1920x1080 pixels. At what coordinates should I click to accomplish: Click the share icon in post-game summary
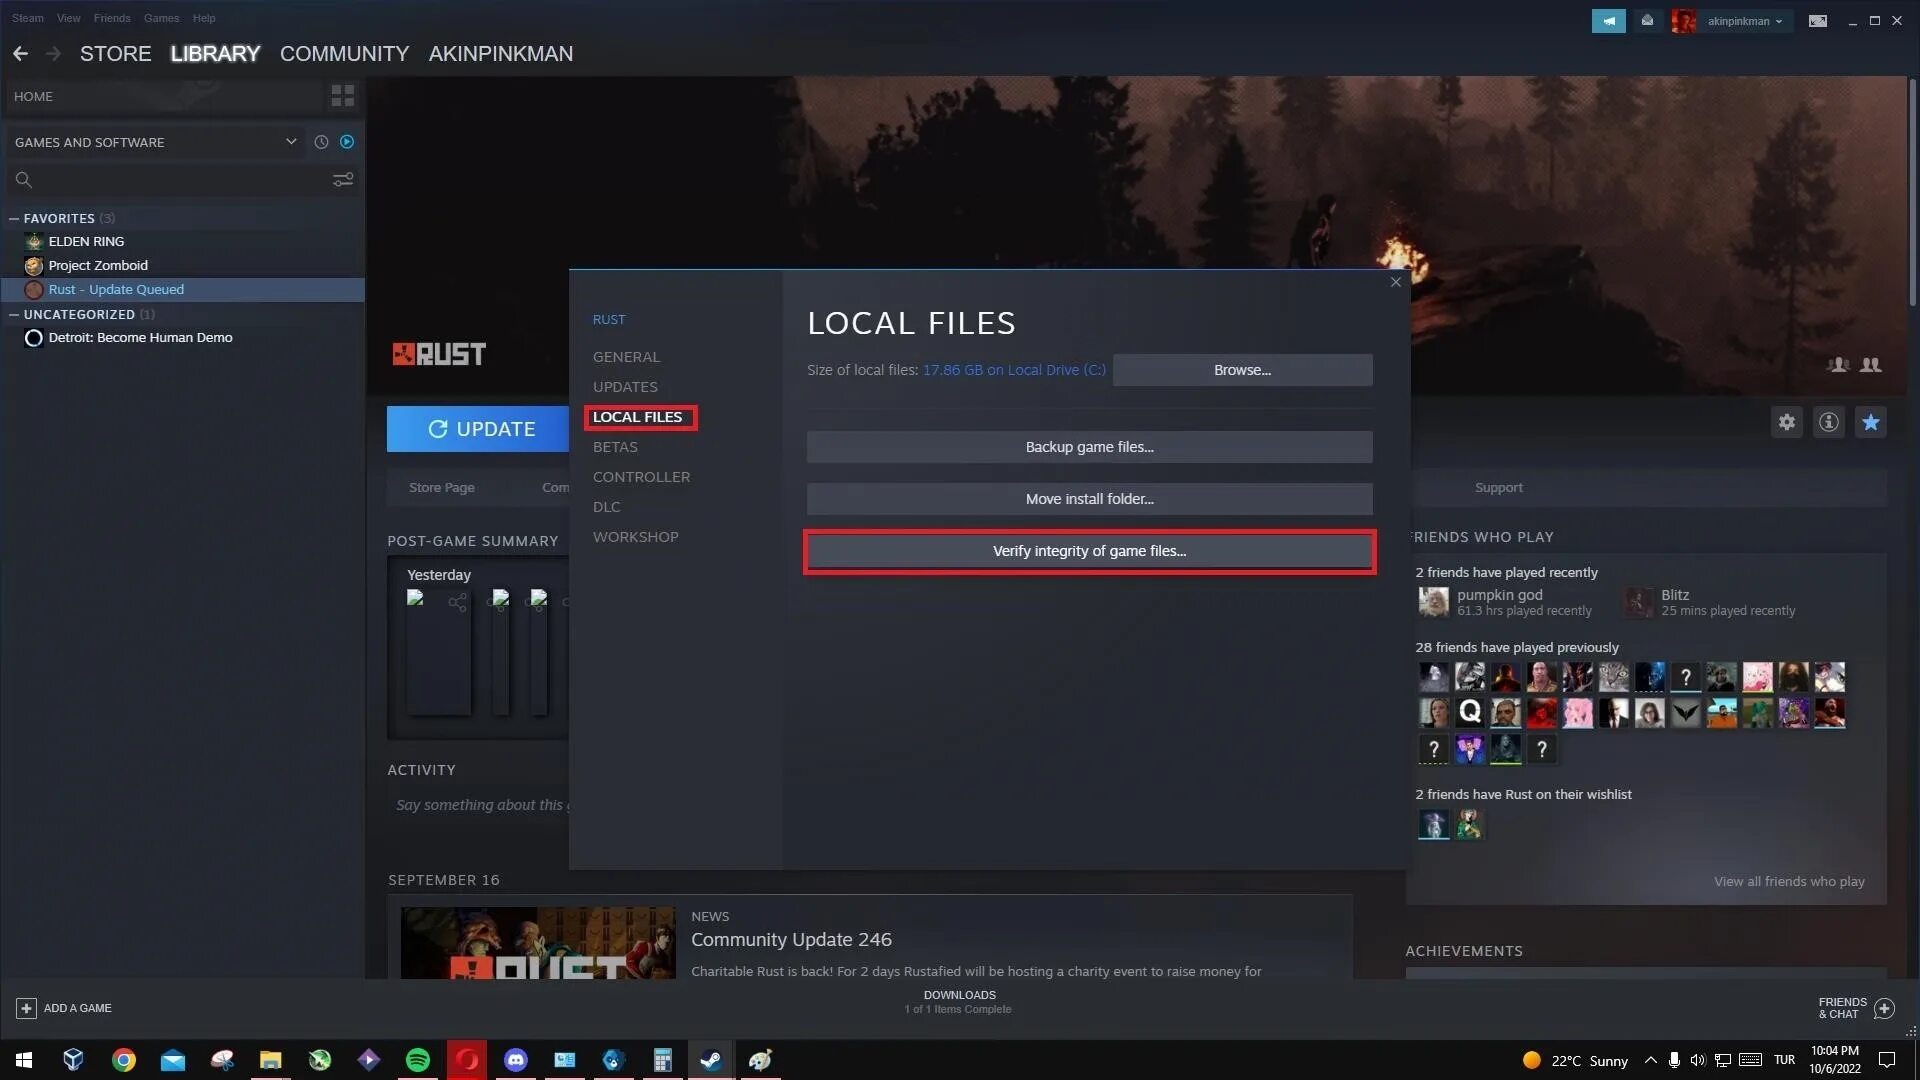pos(457,602)
